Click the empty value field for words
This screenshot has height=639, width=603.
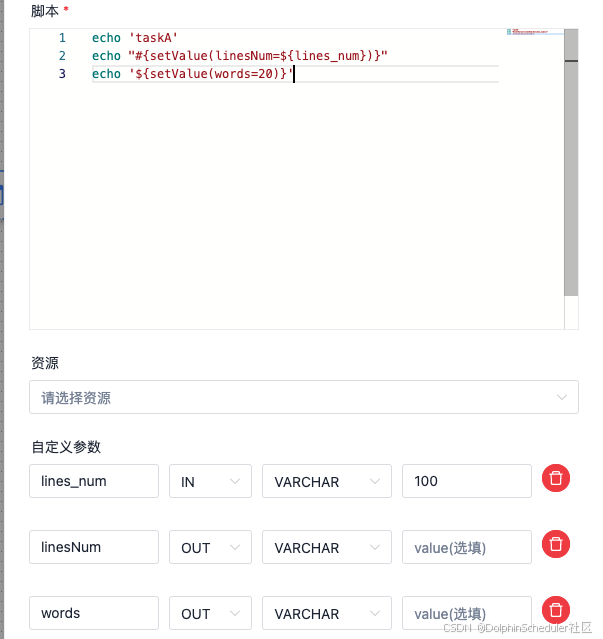click(467, 613)
